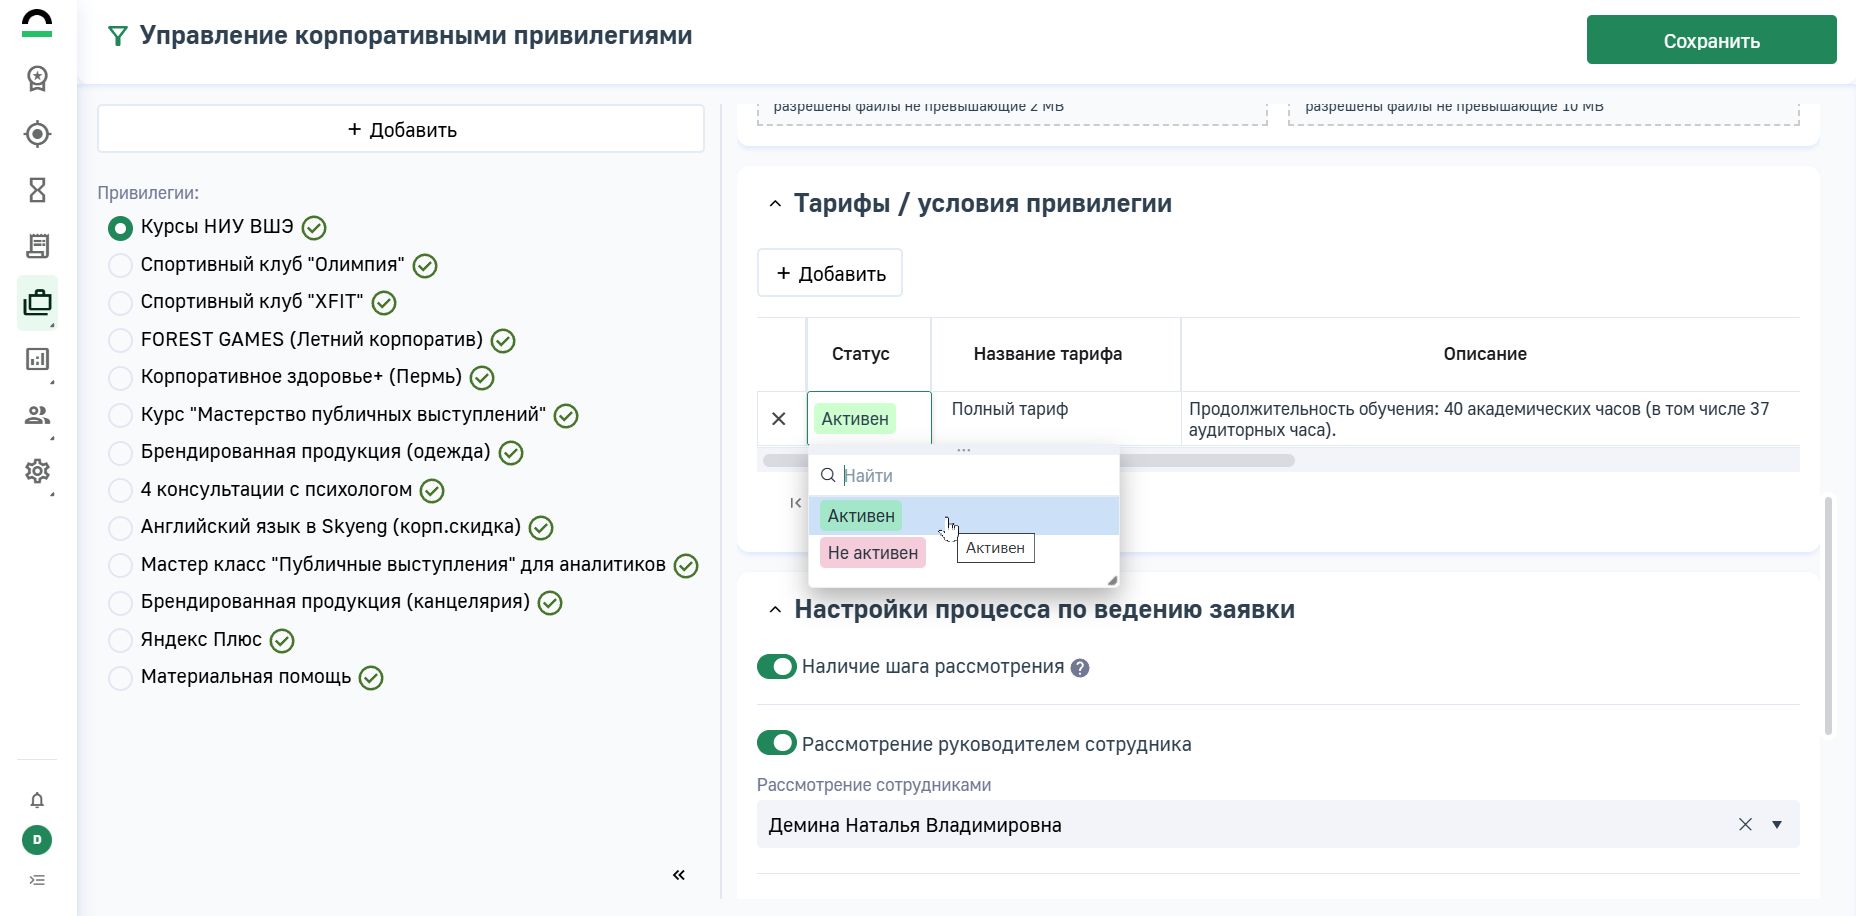Open the award badge sidebar icon
This screenshot has width=1856, height=916.
tap(37, 79)
